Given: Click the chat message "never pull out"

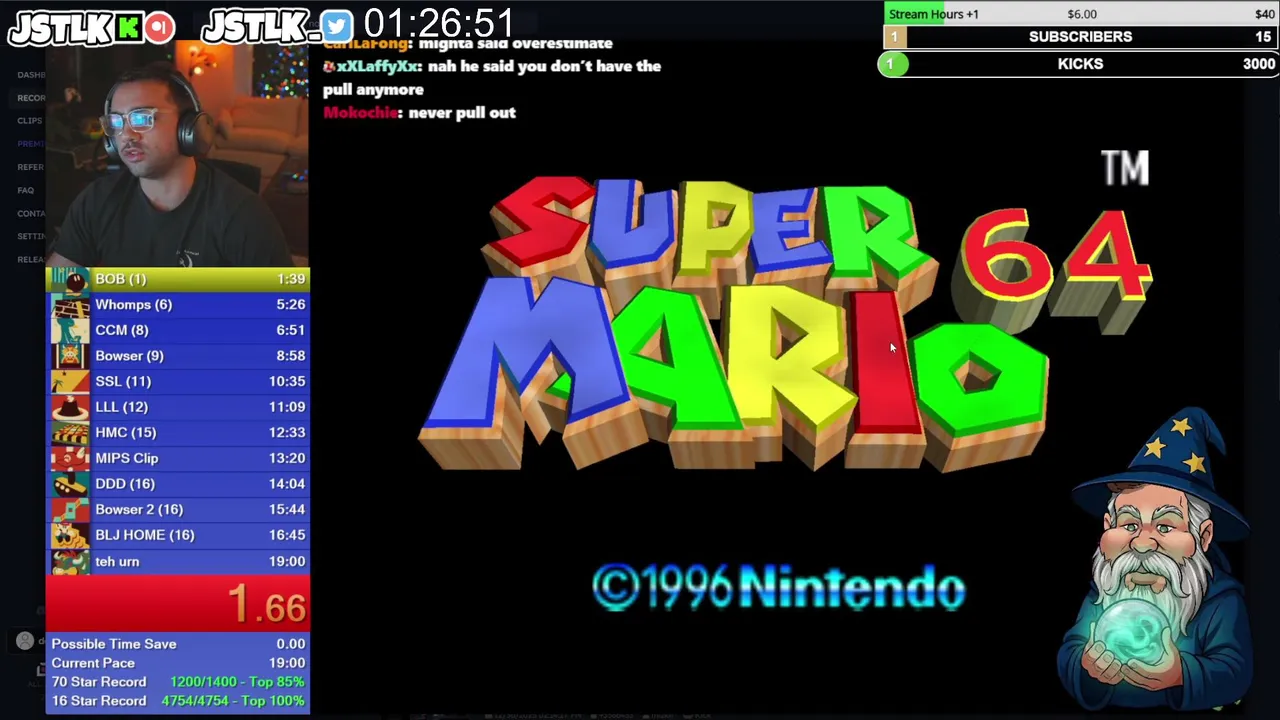Looking at the screenshot, I should (x=462, y=113).
